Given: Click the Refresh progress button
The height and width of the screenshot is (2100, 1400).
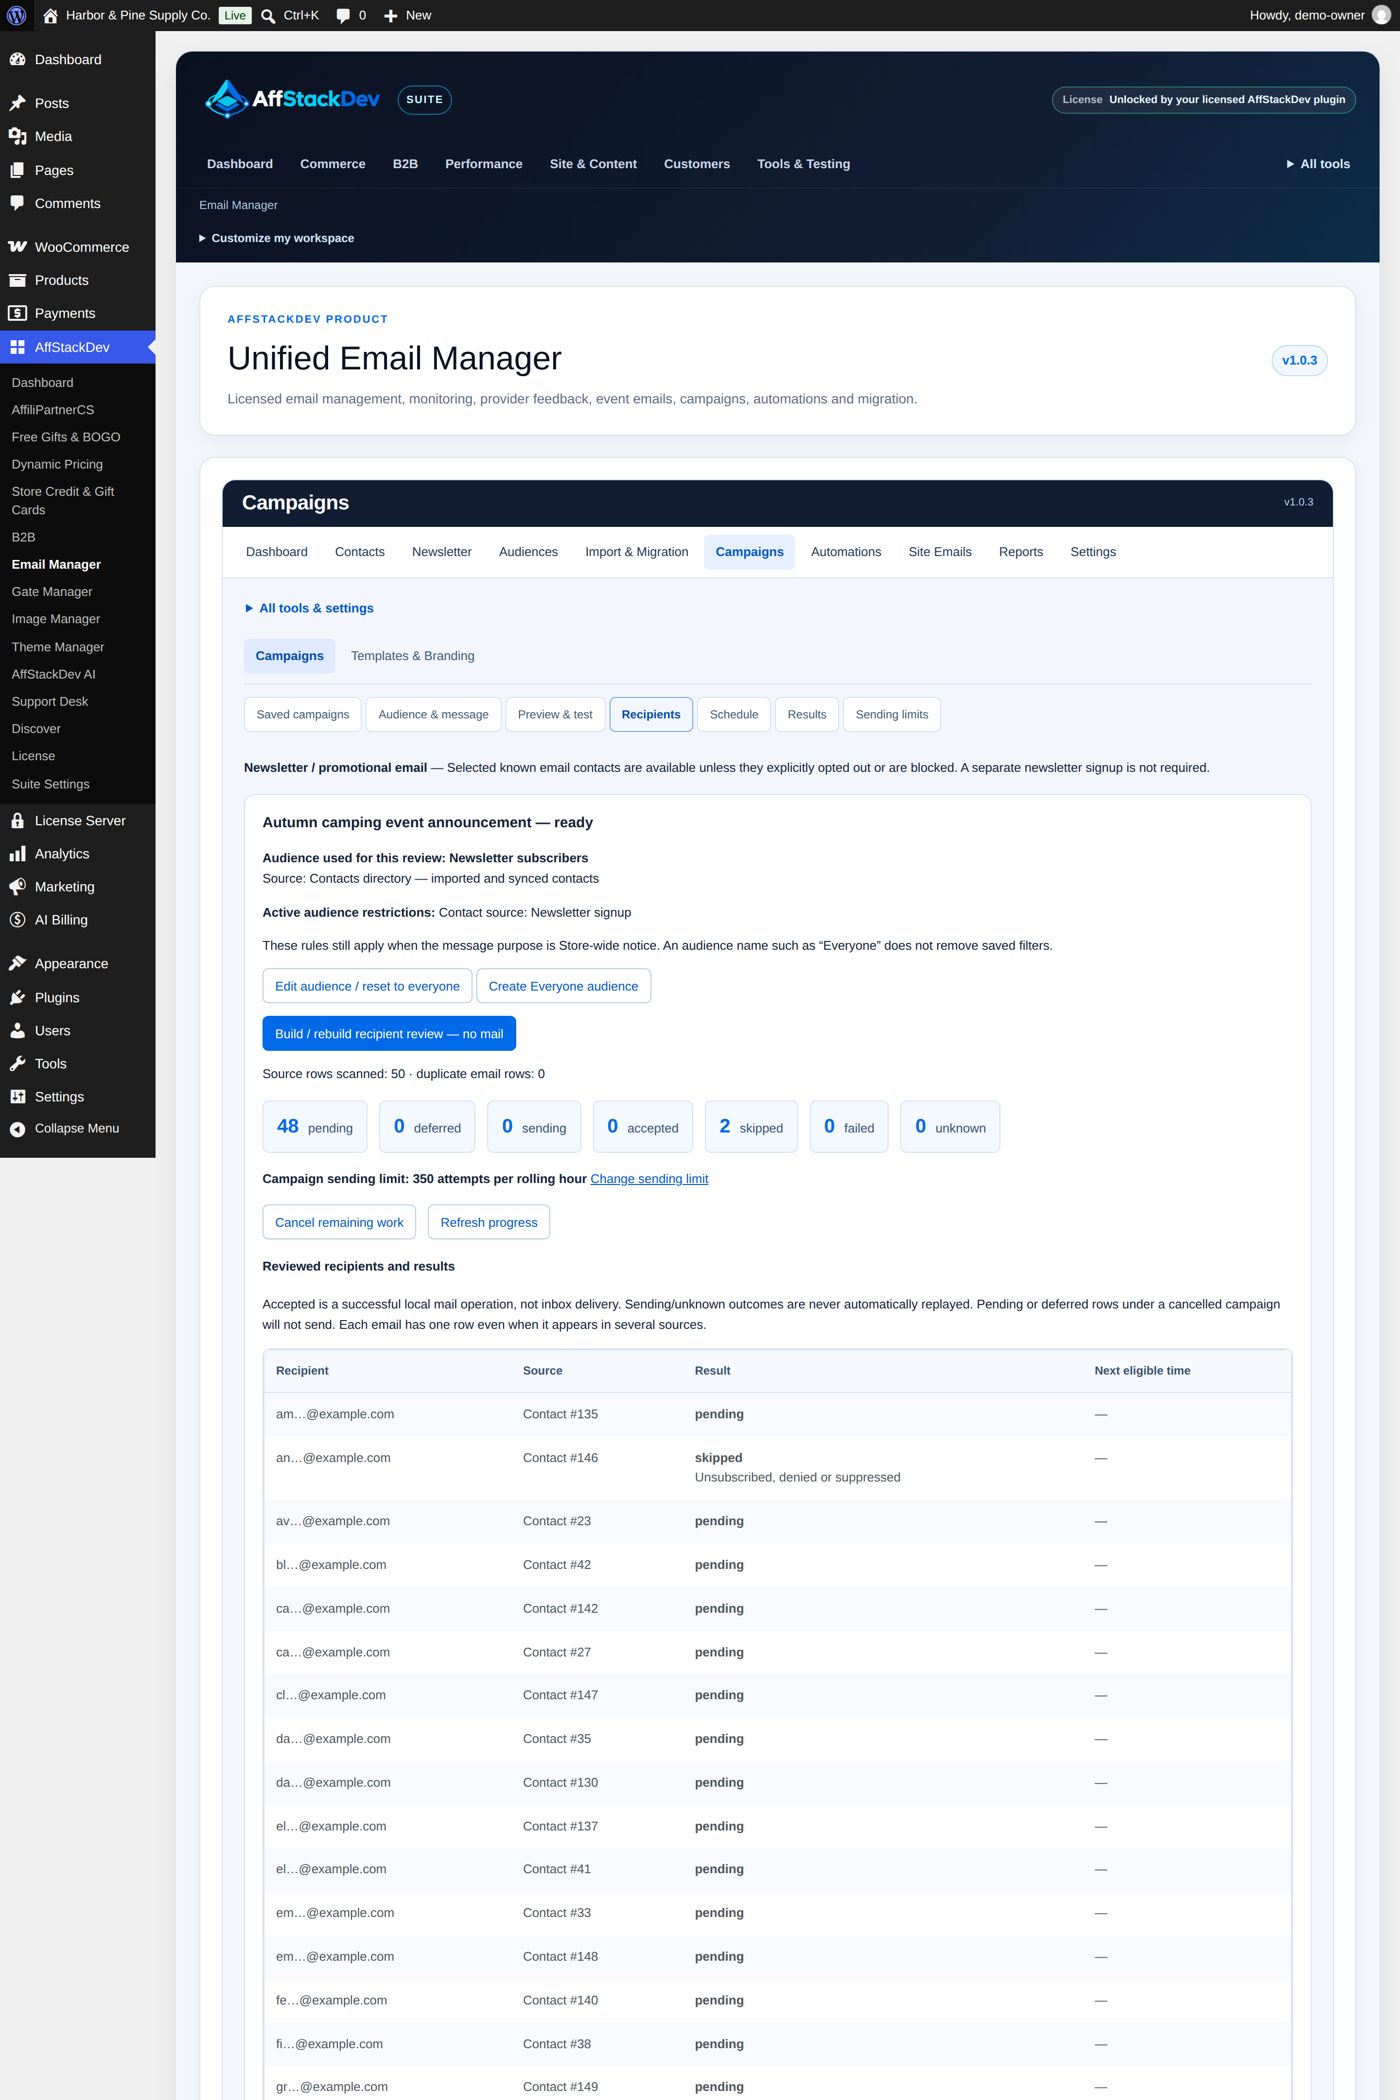Looking at the screenshot, I should (489, 1222).
